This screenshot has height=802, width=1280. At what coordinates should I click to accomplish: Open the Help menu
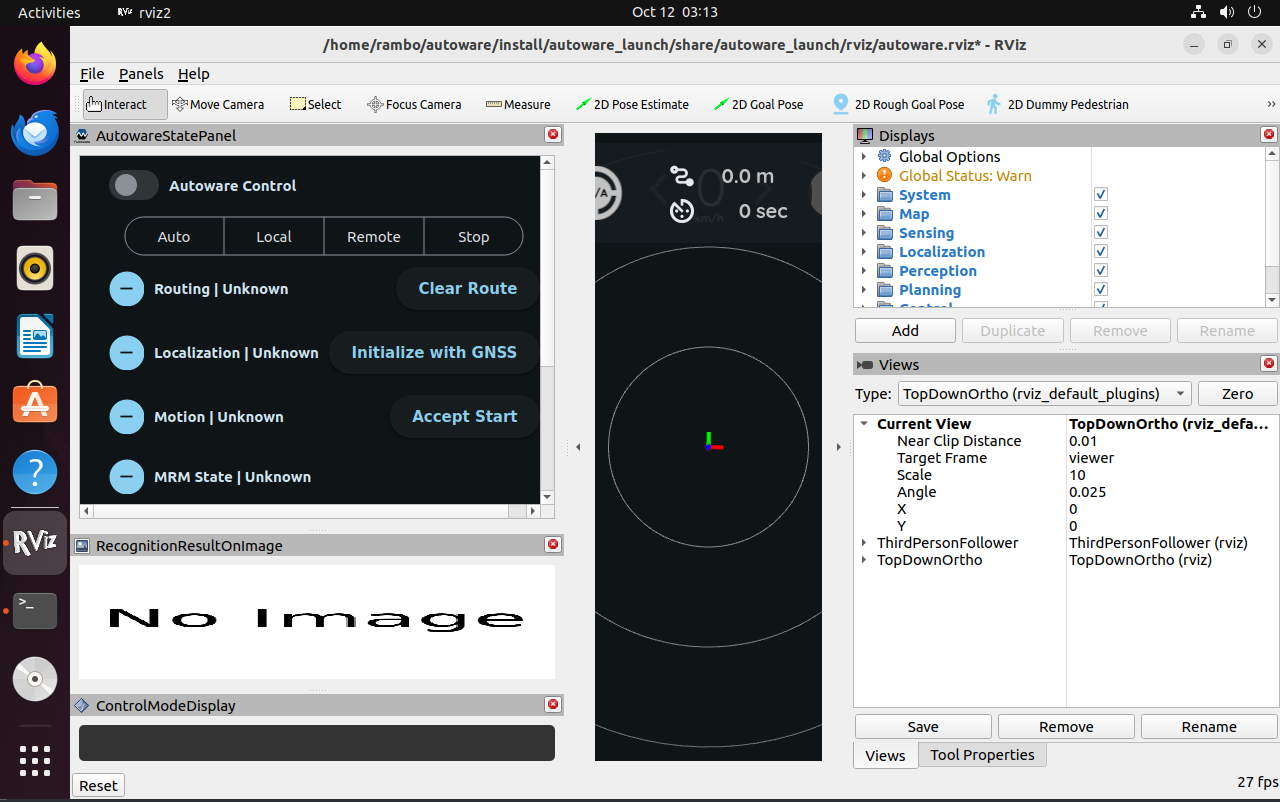194,74
